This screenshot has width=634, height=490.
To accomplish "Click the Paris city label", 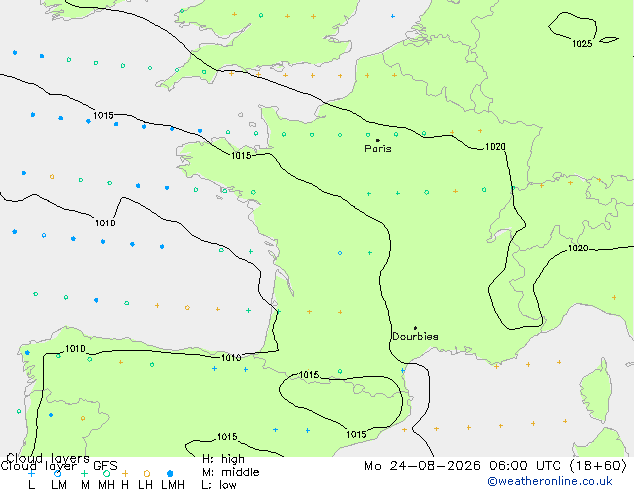I will [x=378, y=148].
